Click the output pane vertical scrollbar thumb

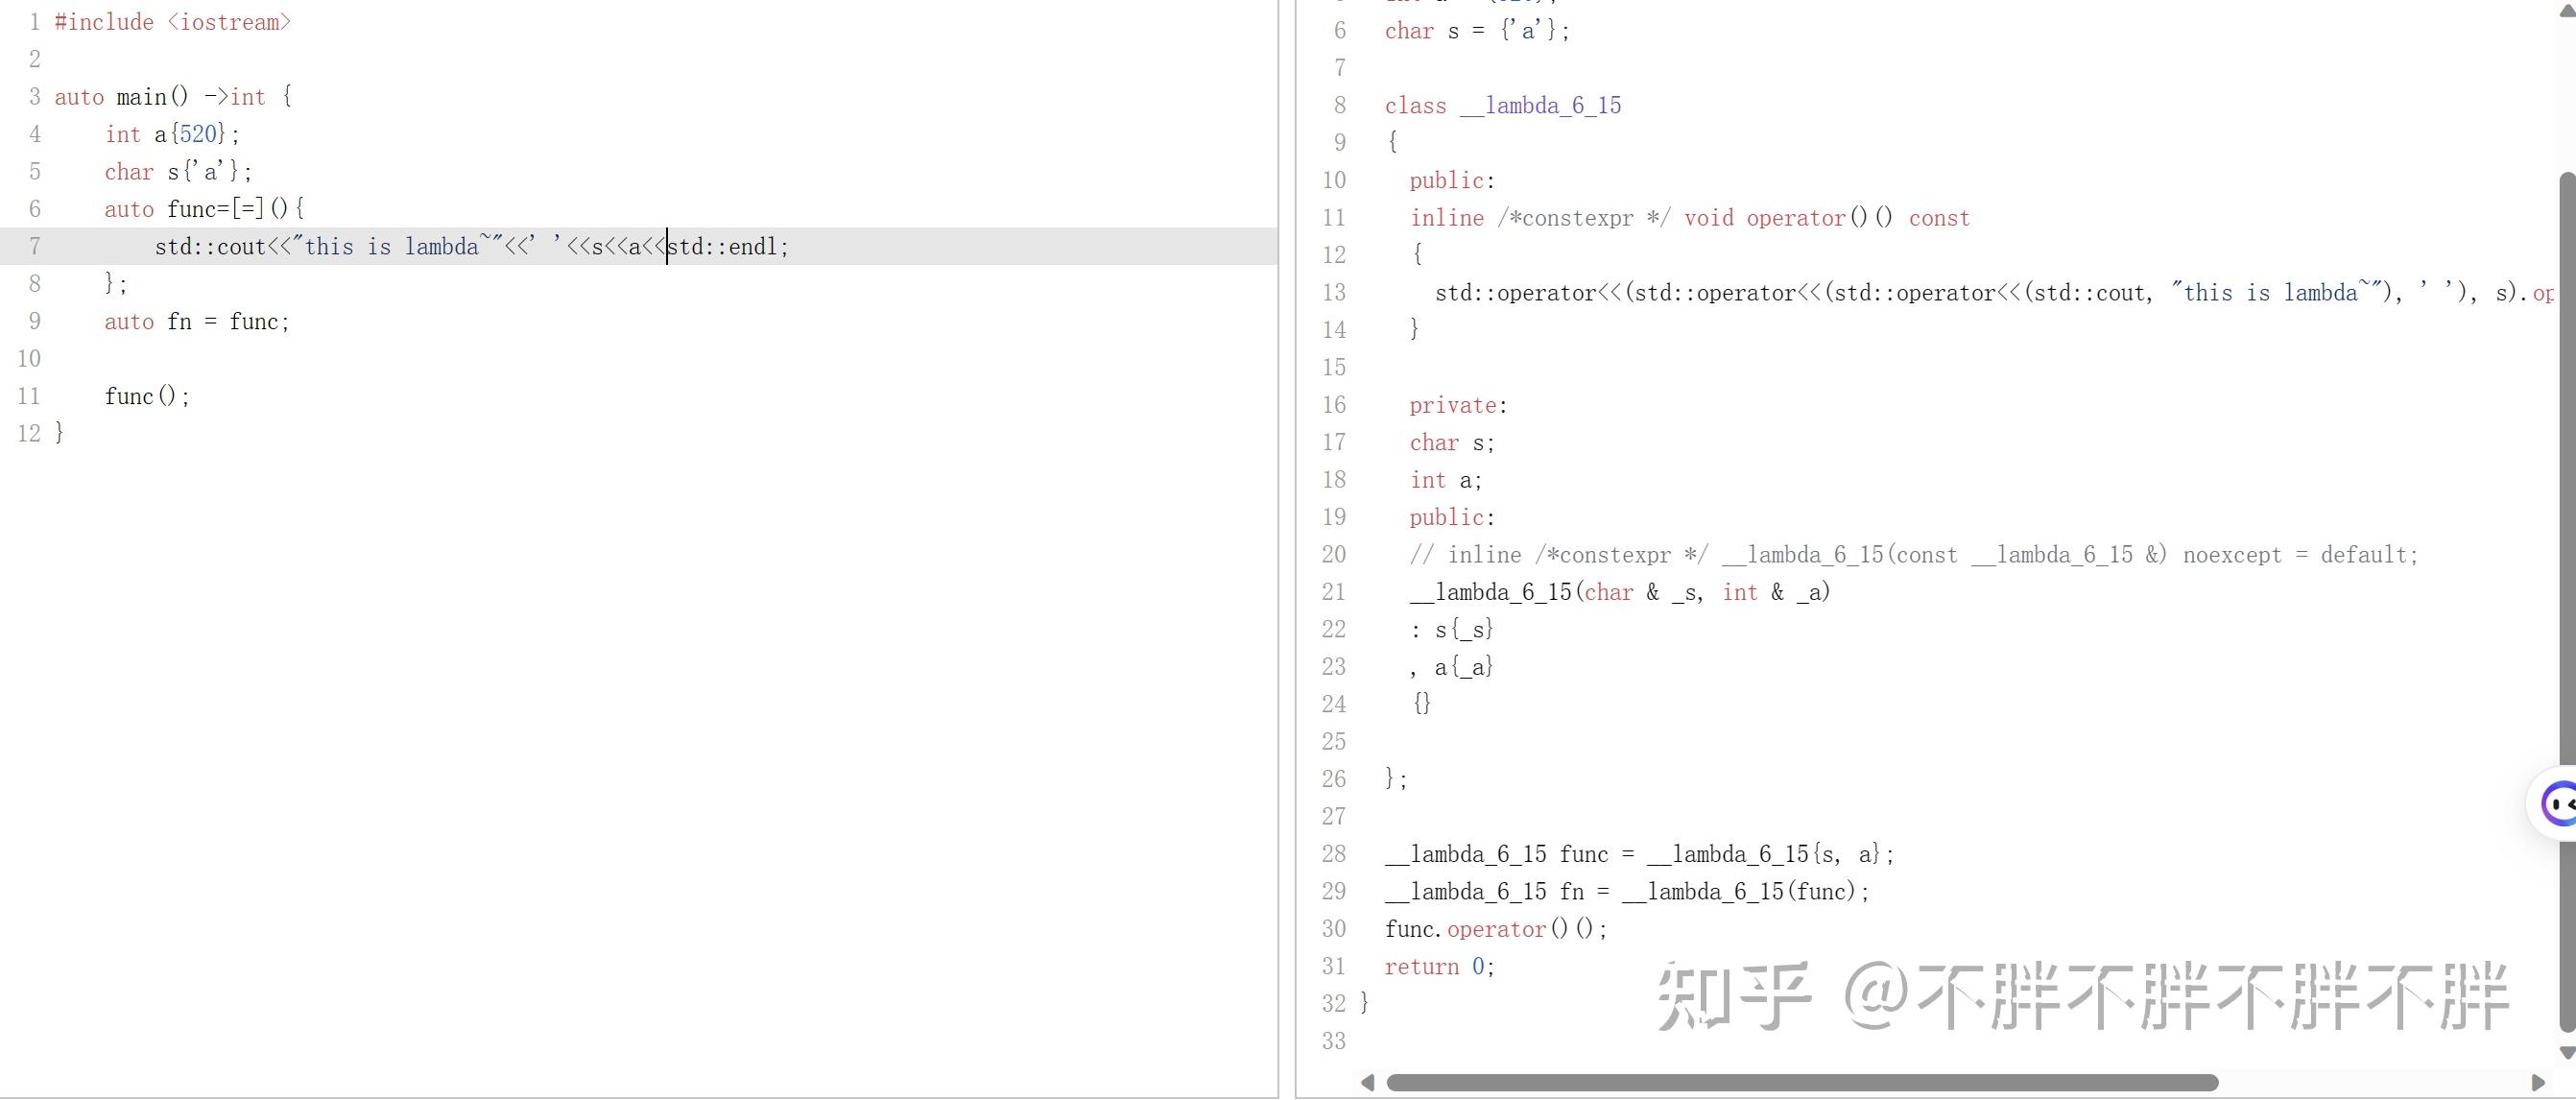point(2566,600)
